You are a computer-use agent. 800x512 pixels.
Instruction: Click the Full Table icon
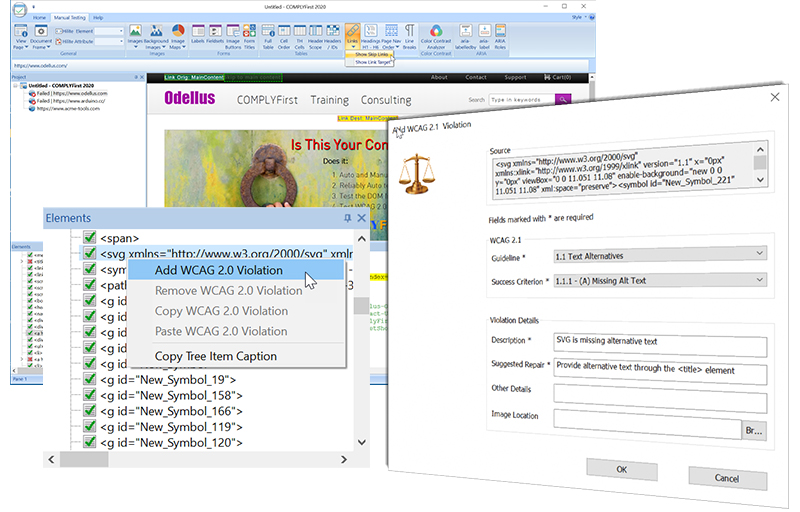pyautogui.click(x=268, y=36)
